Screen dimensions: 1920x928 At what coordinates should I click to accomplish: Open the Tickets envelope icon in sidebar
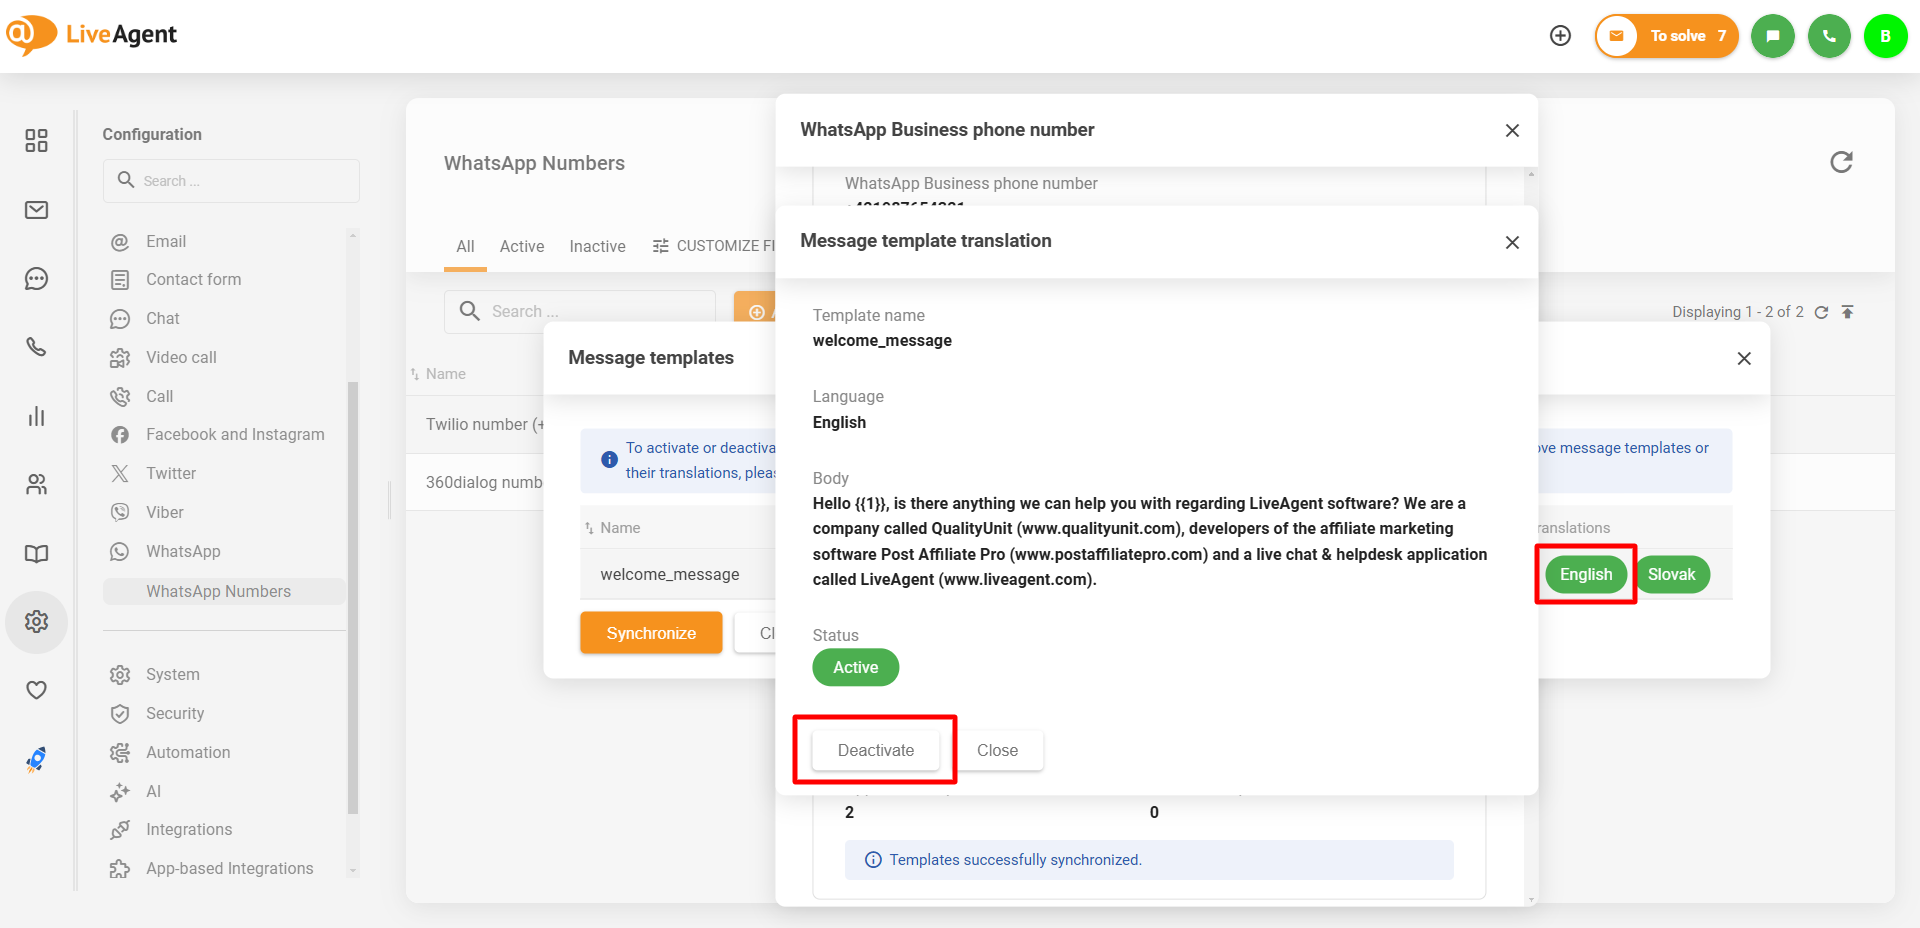(x=36, y=210)
